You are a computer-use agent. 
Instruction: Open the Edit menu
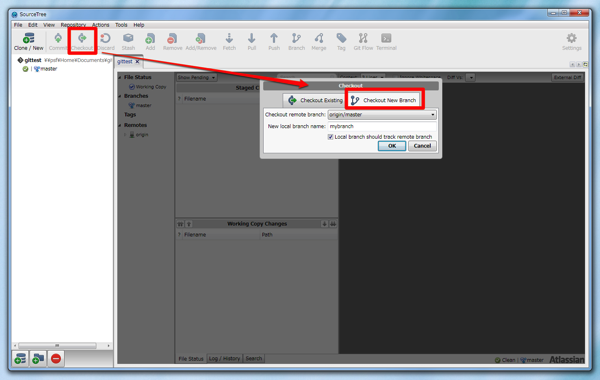[x=33, y=25]
